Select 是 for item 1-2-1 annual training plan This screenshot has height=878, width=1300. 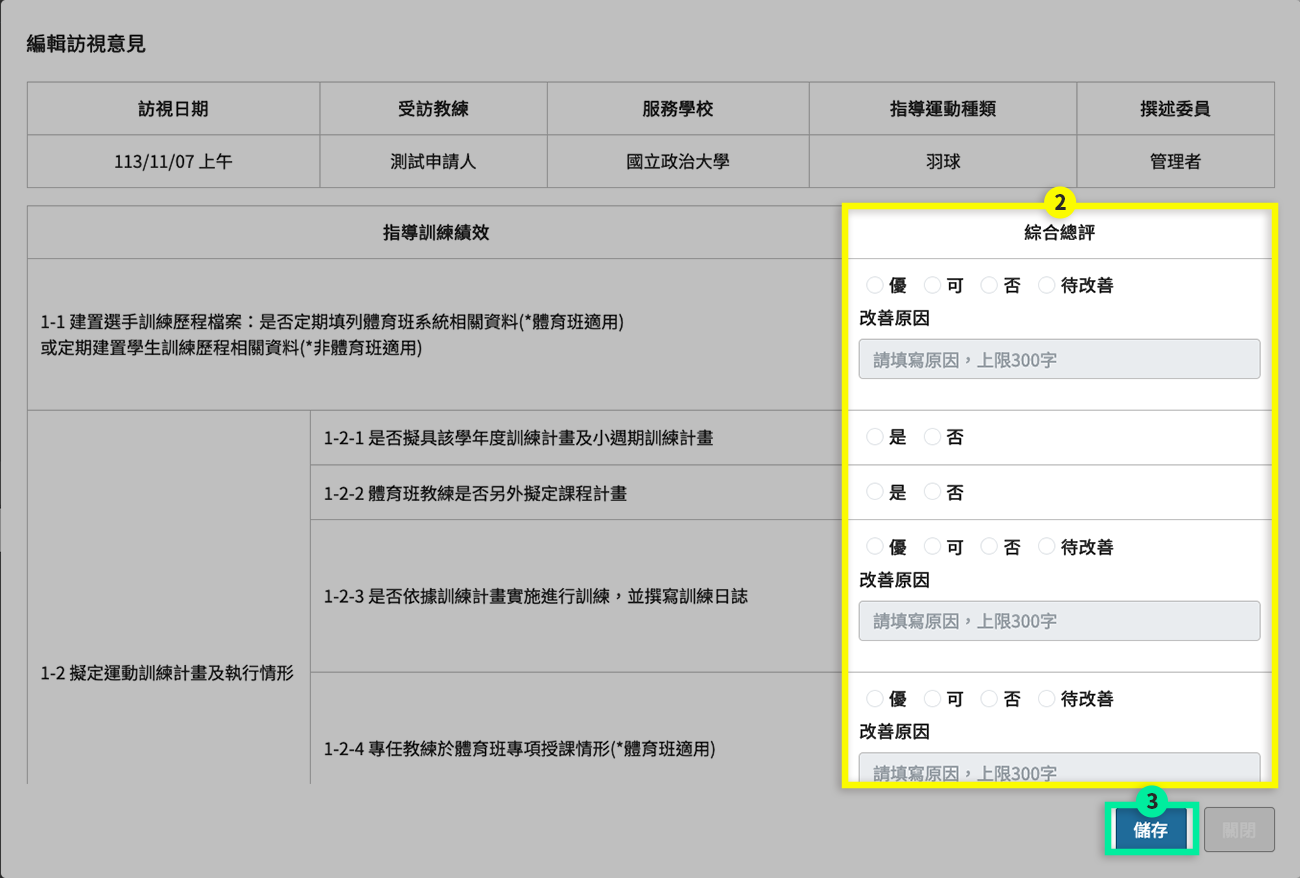[x=875, y=437]
